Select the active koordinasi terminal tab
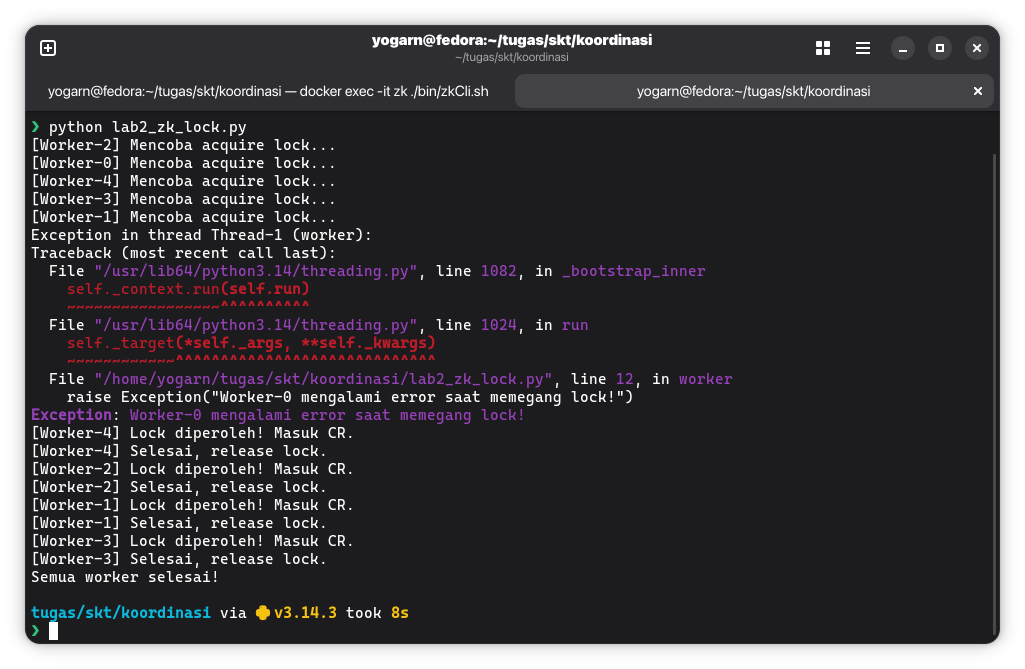Screen dimensions: 1025x669 [754, 91]
